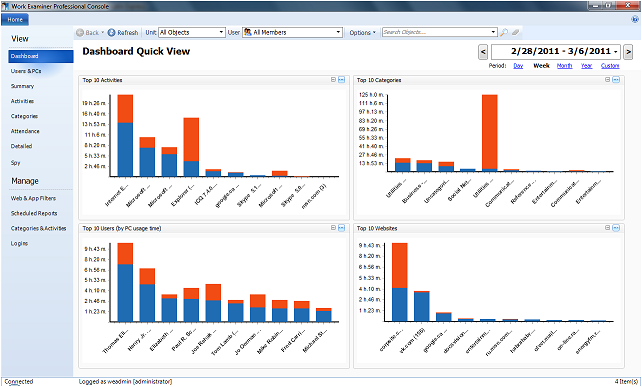Click the Refresh icon in the toolbar
The height and width of the screenshot is (387, 642).
[x=111, y=32]
